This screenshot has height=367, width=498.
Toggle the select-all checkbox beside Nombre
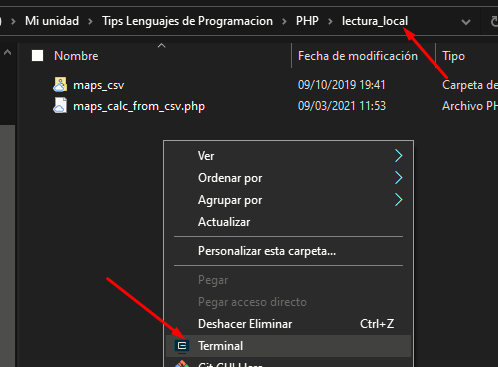point(37,56)
